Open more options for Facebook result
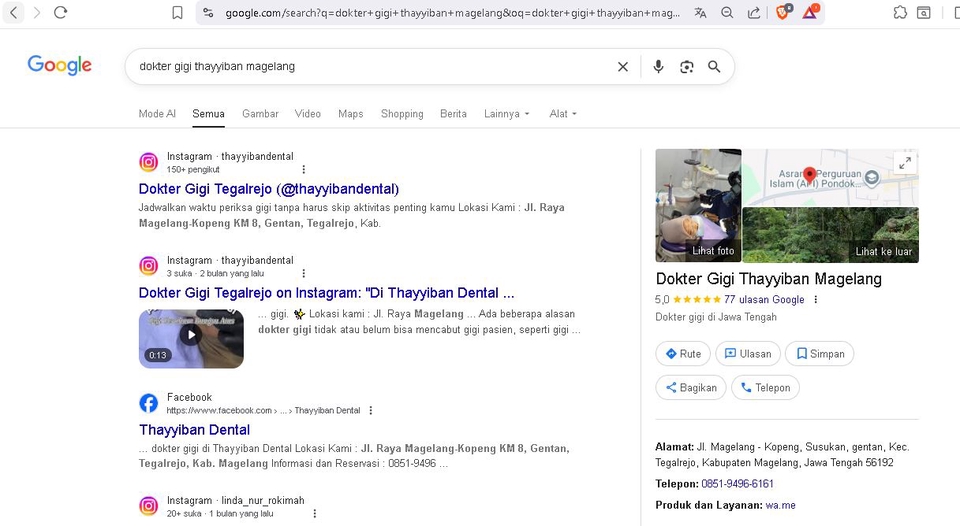The image size is (960, 526). [371, 410]
